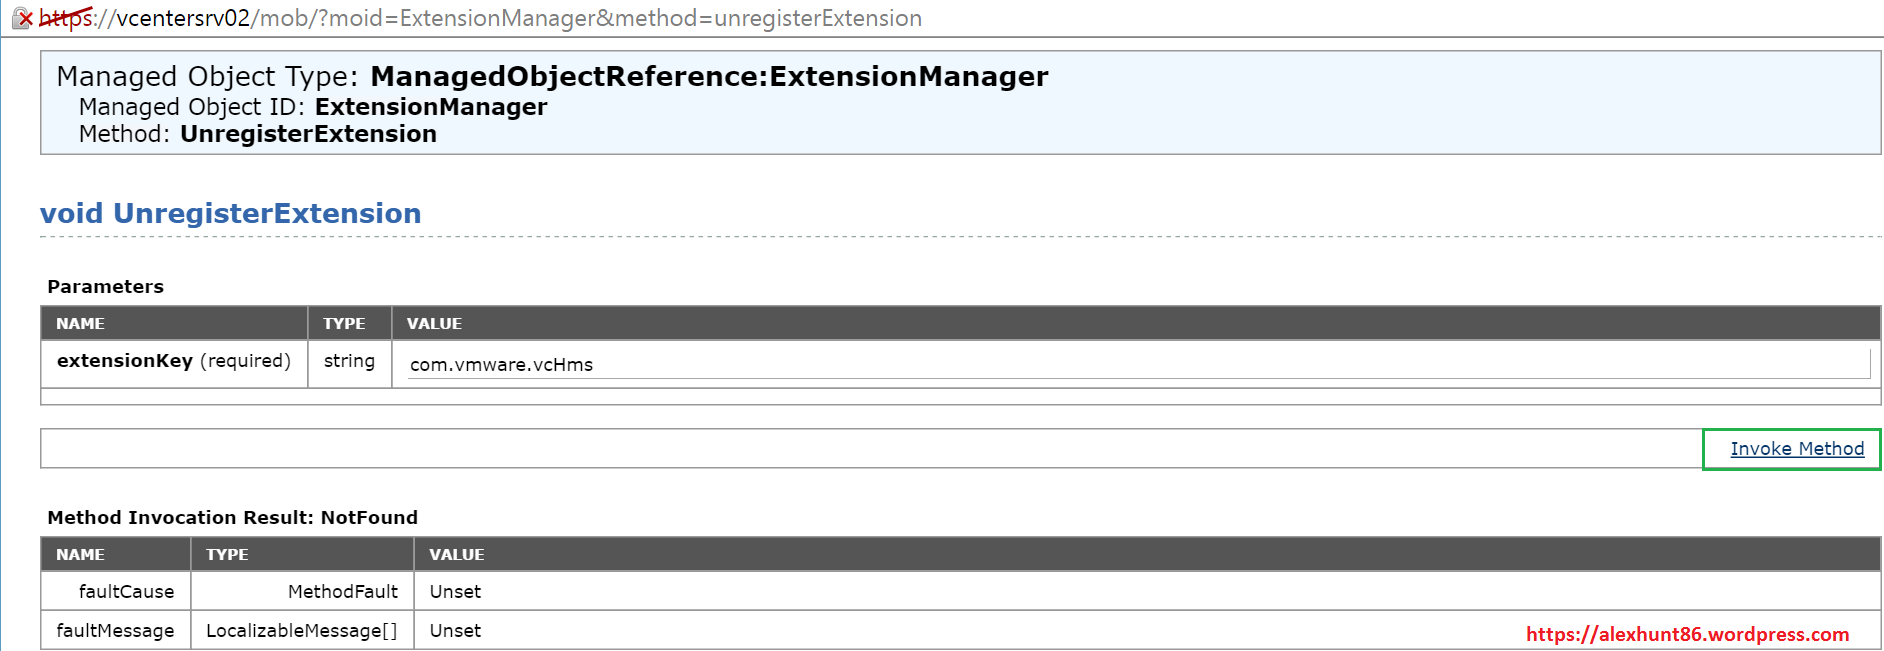
Task: Click the LocalizableMessage[] type cell
Action: pos(301,631)
